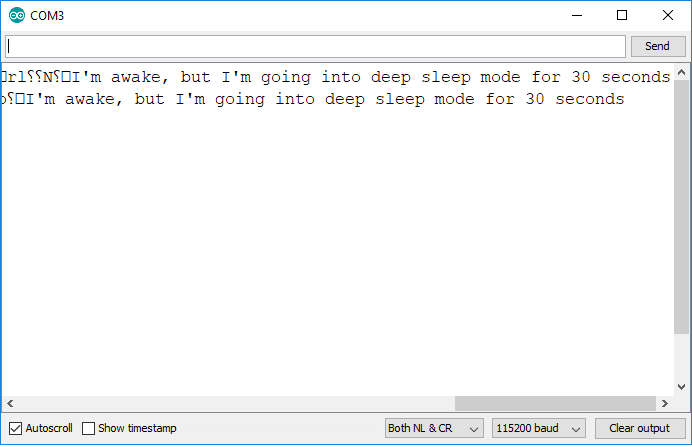Maximize the COM3 serial monitor window
Viewport: 692px width, 445px height.
pos(622,15)
